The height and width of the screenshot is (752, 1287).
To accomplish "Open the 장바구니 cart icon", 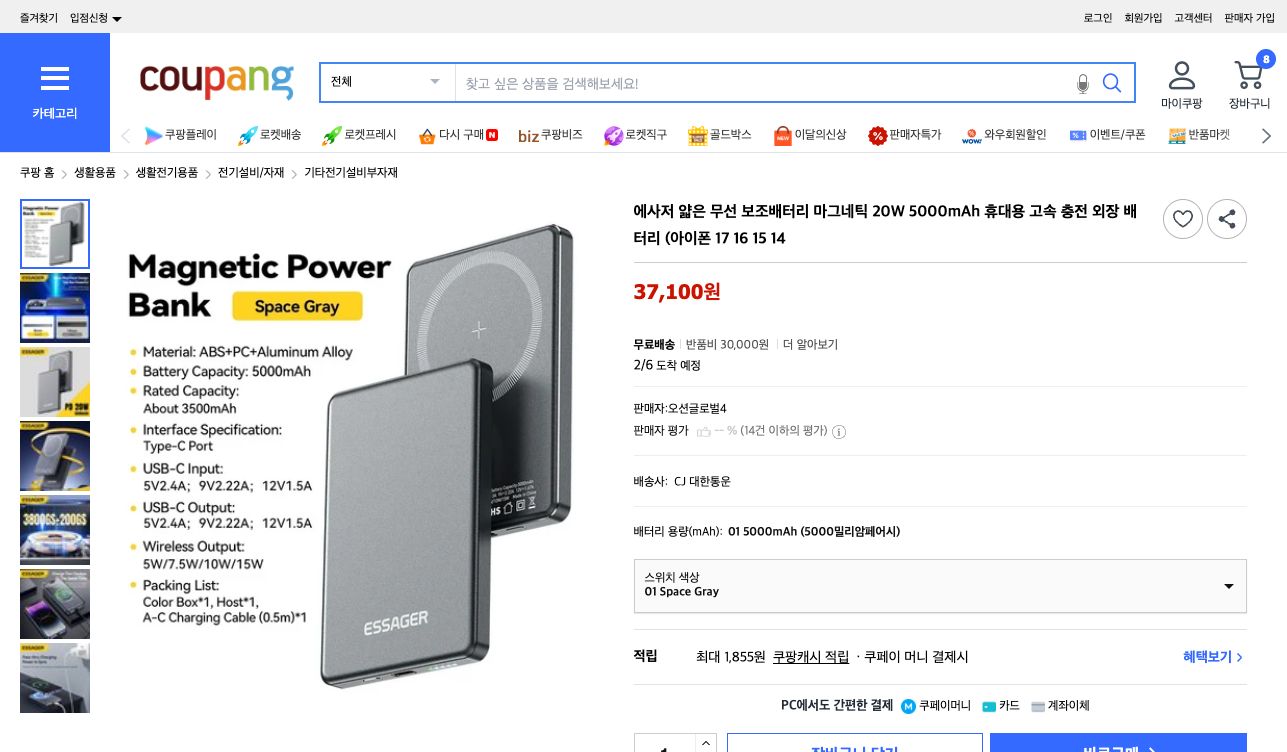I will 1249,74.
